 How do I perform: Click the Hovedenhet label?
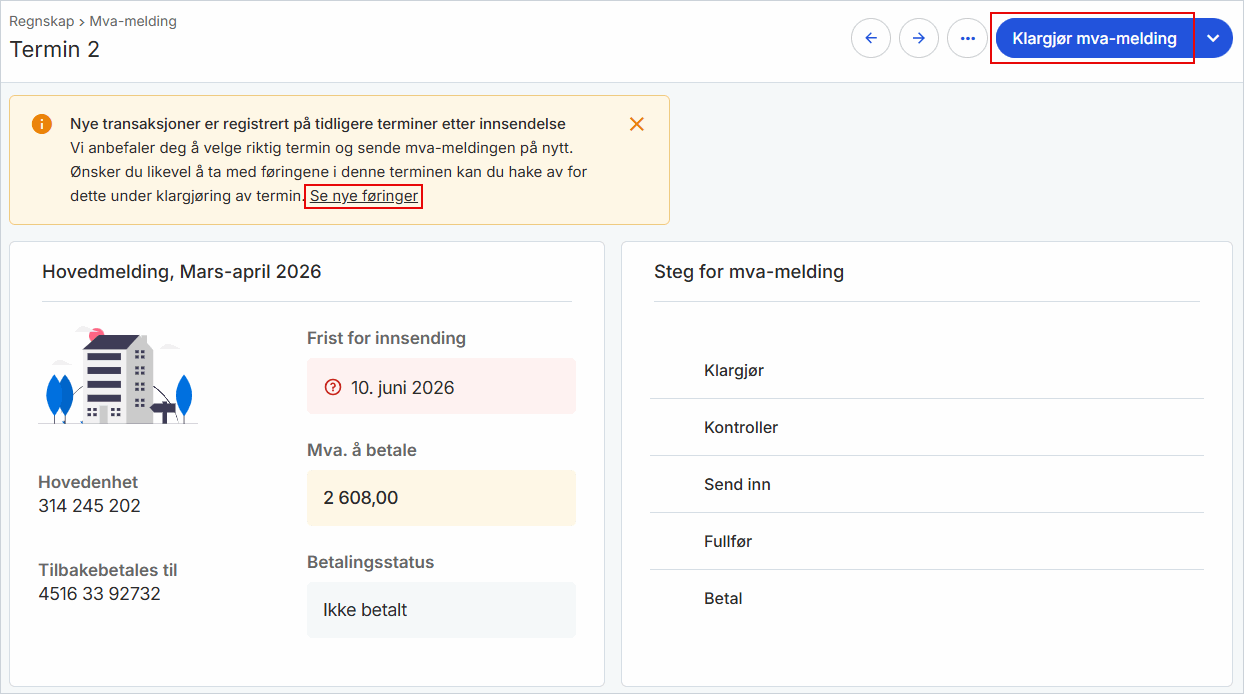(x=88, y=482)
